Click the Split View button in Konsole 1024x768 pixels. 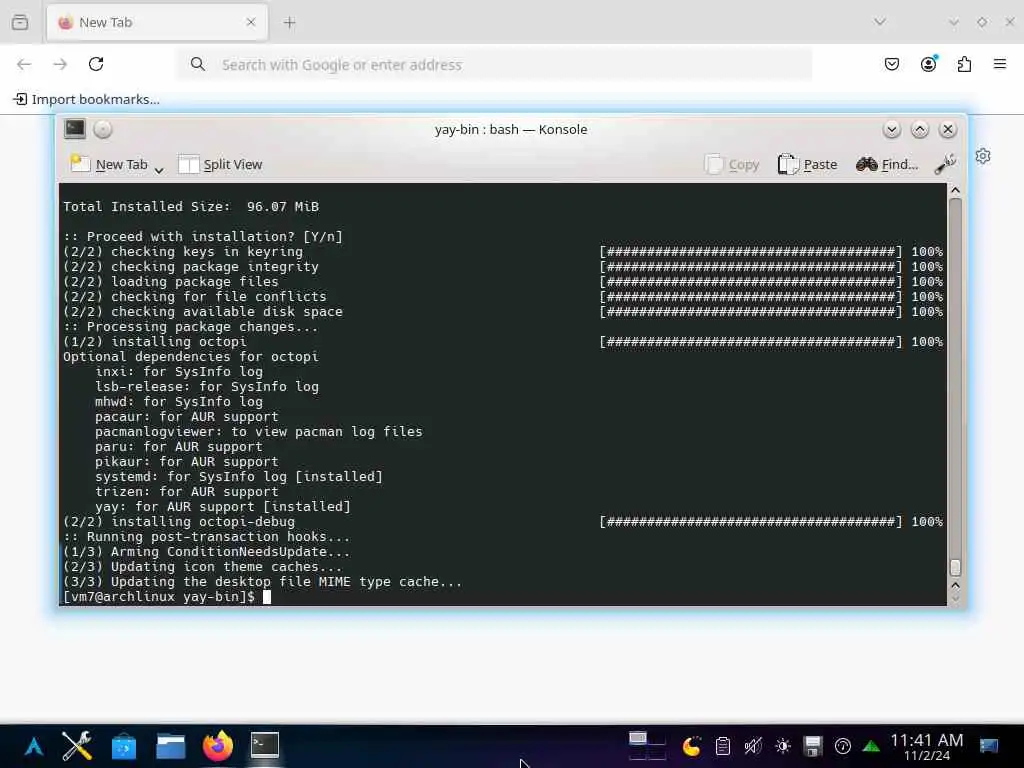220,165
